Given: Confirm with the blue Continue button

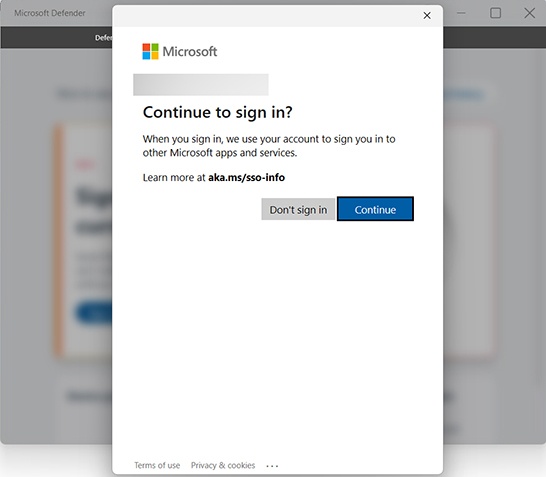Looking at the screenshot, I should (x=375, y=209).
